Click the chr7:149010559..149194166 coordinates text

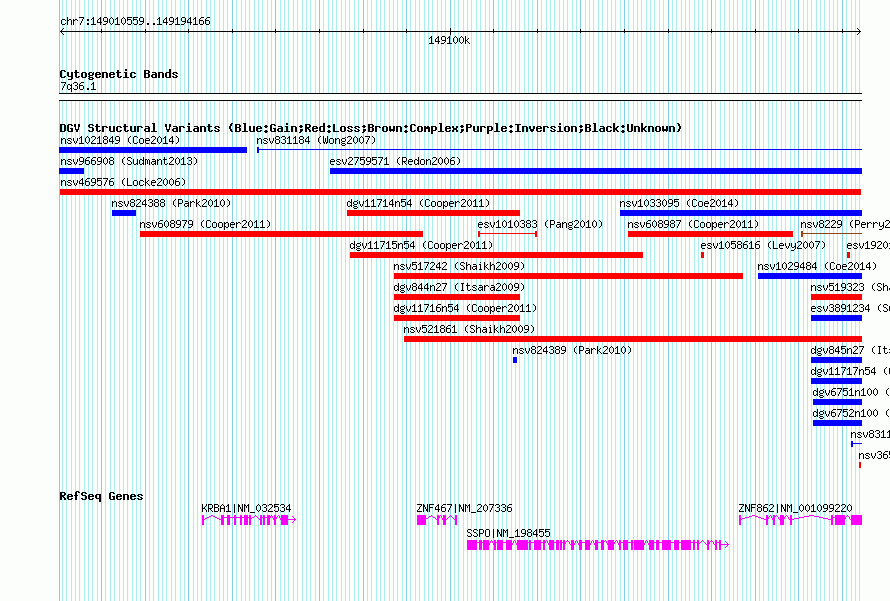pyautogui.click(x=135, y=21)
